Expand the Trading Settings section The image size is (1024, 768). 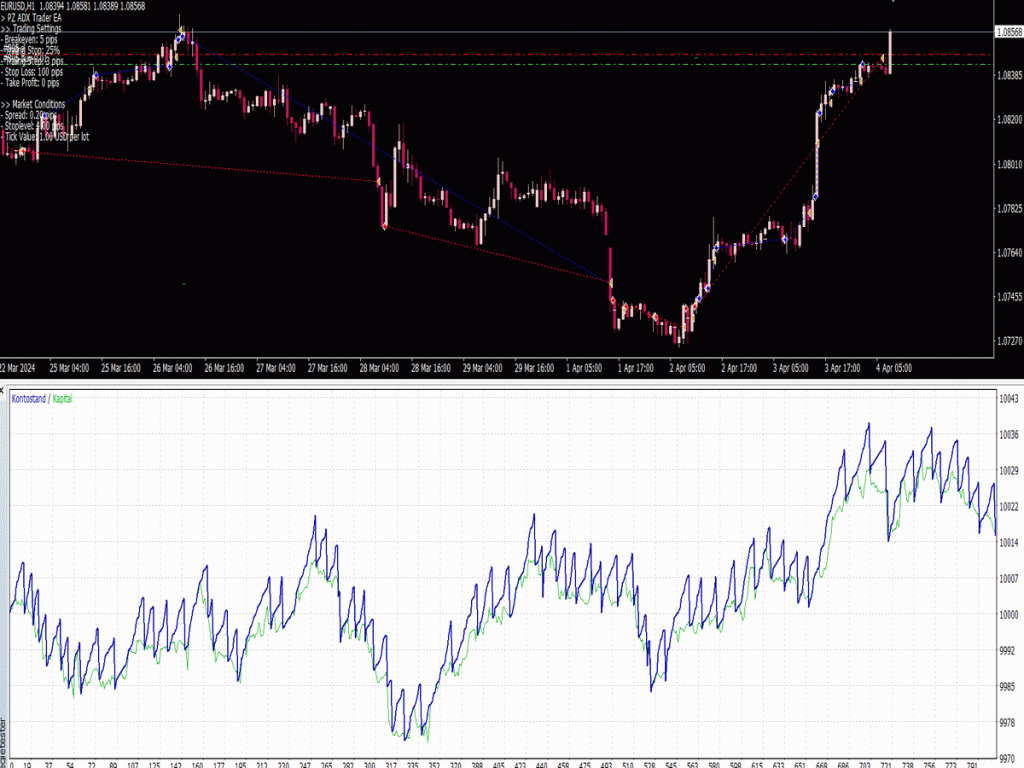click(33, 28)
